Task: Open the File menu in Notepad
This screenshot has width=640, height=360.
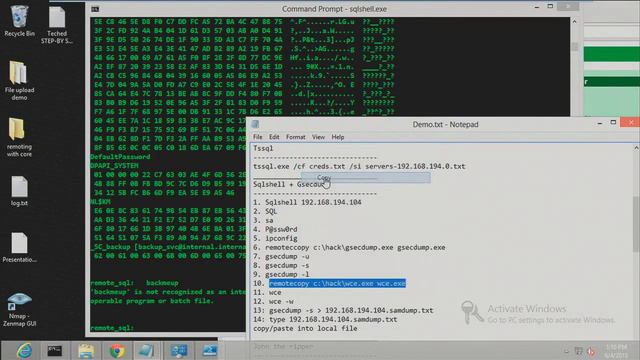Action: [258, 137]
